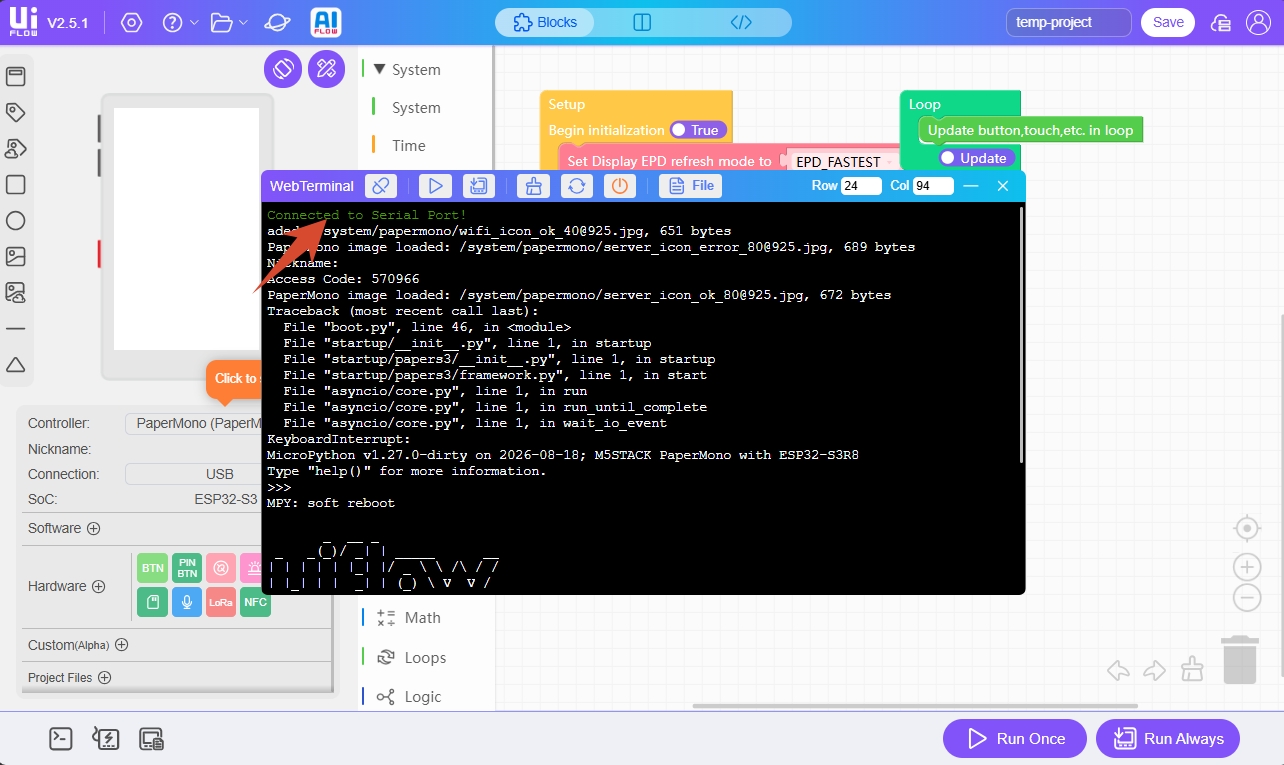The width and height of the screenshot is (1284, 765).
Task: Open the Controller PaperMono dropdown
Action: (x=192, y=423)
